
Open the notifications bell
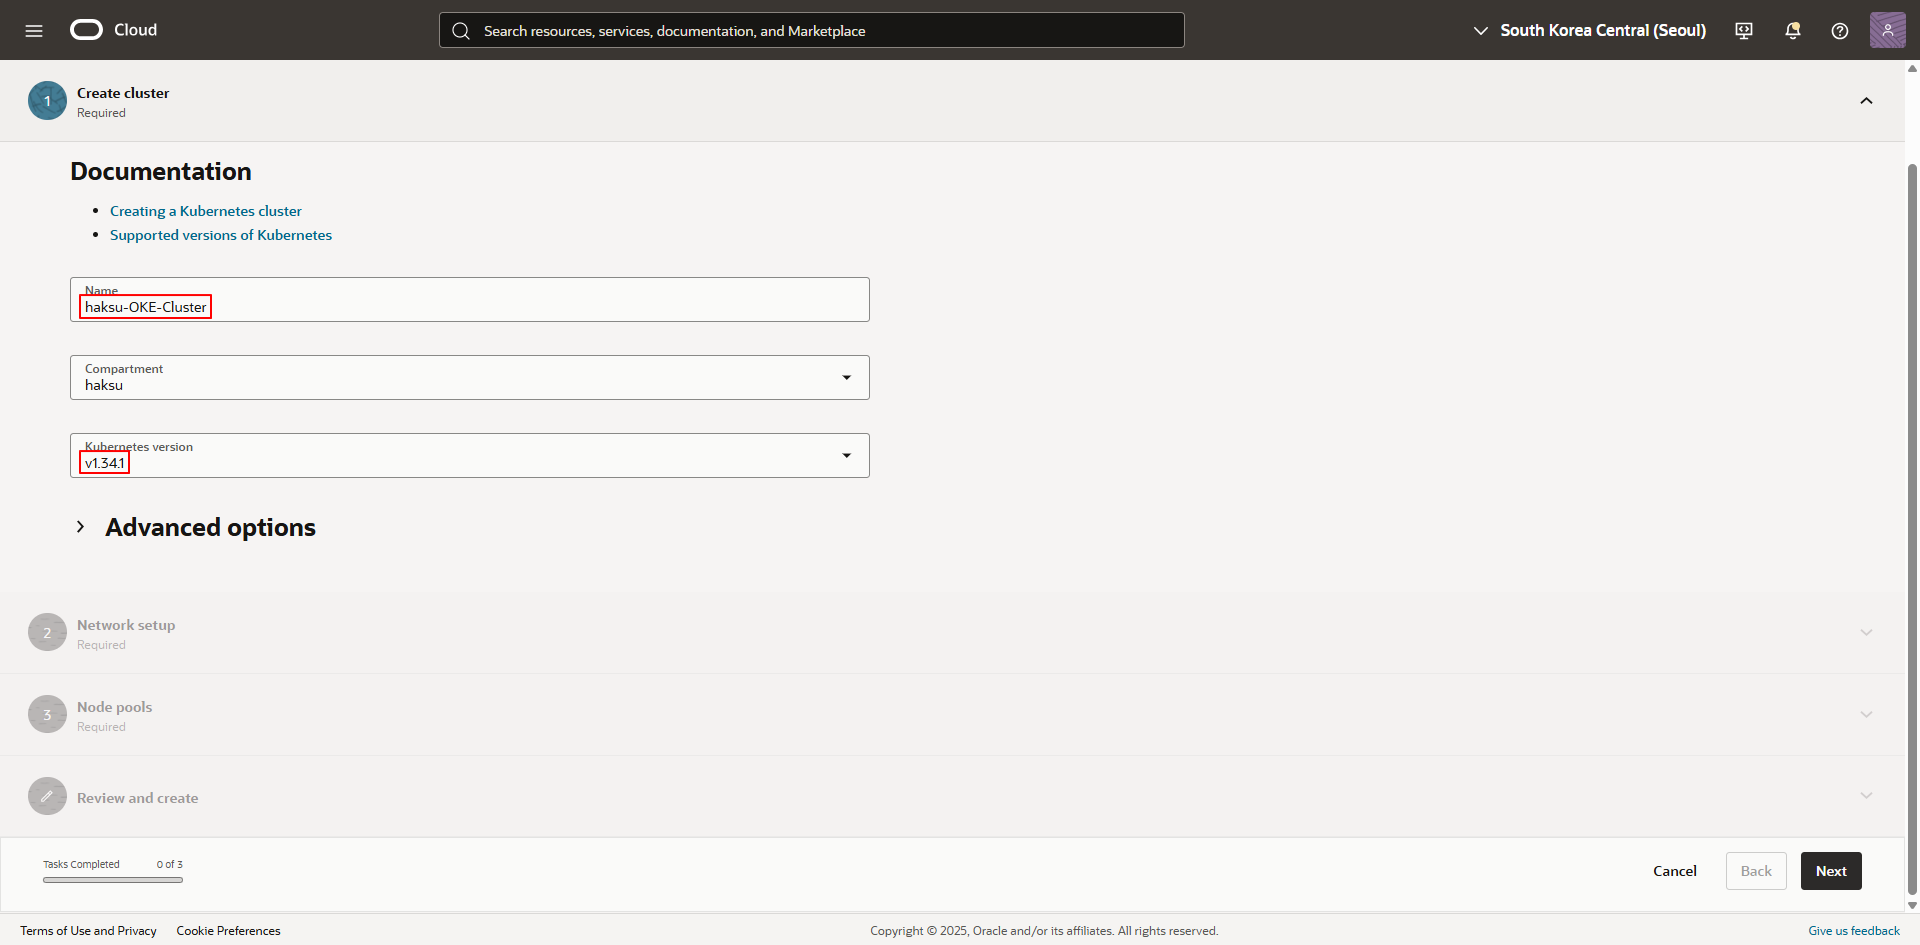[x=1792, y=31]
